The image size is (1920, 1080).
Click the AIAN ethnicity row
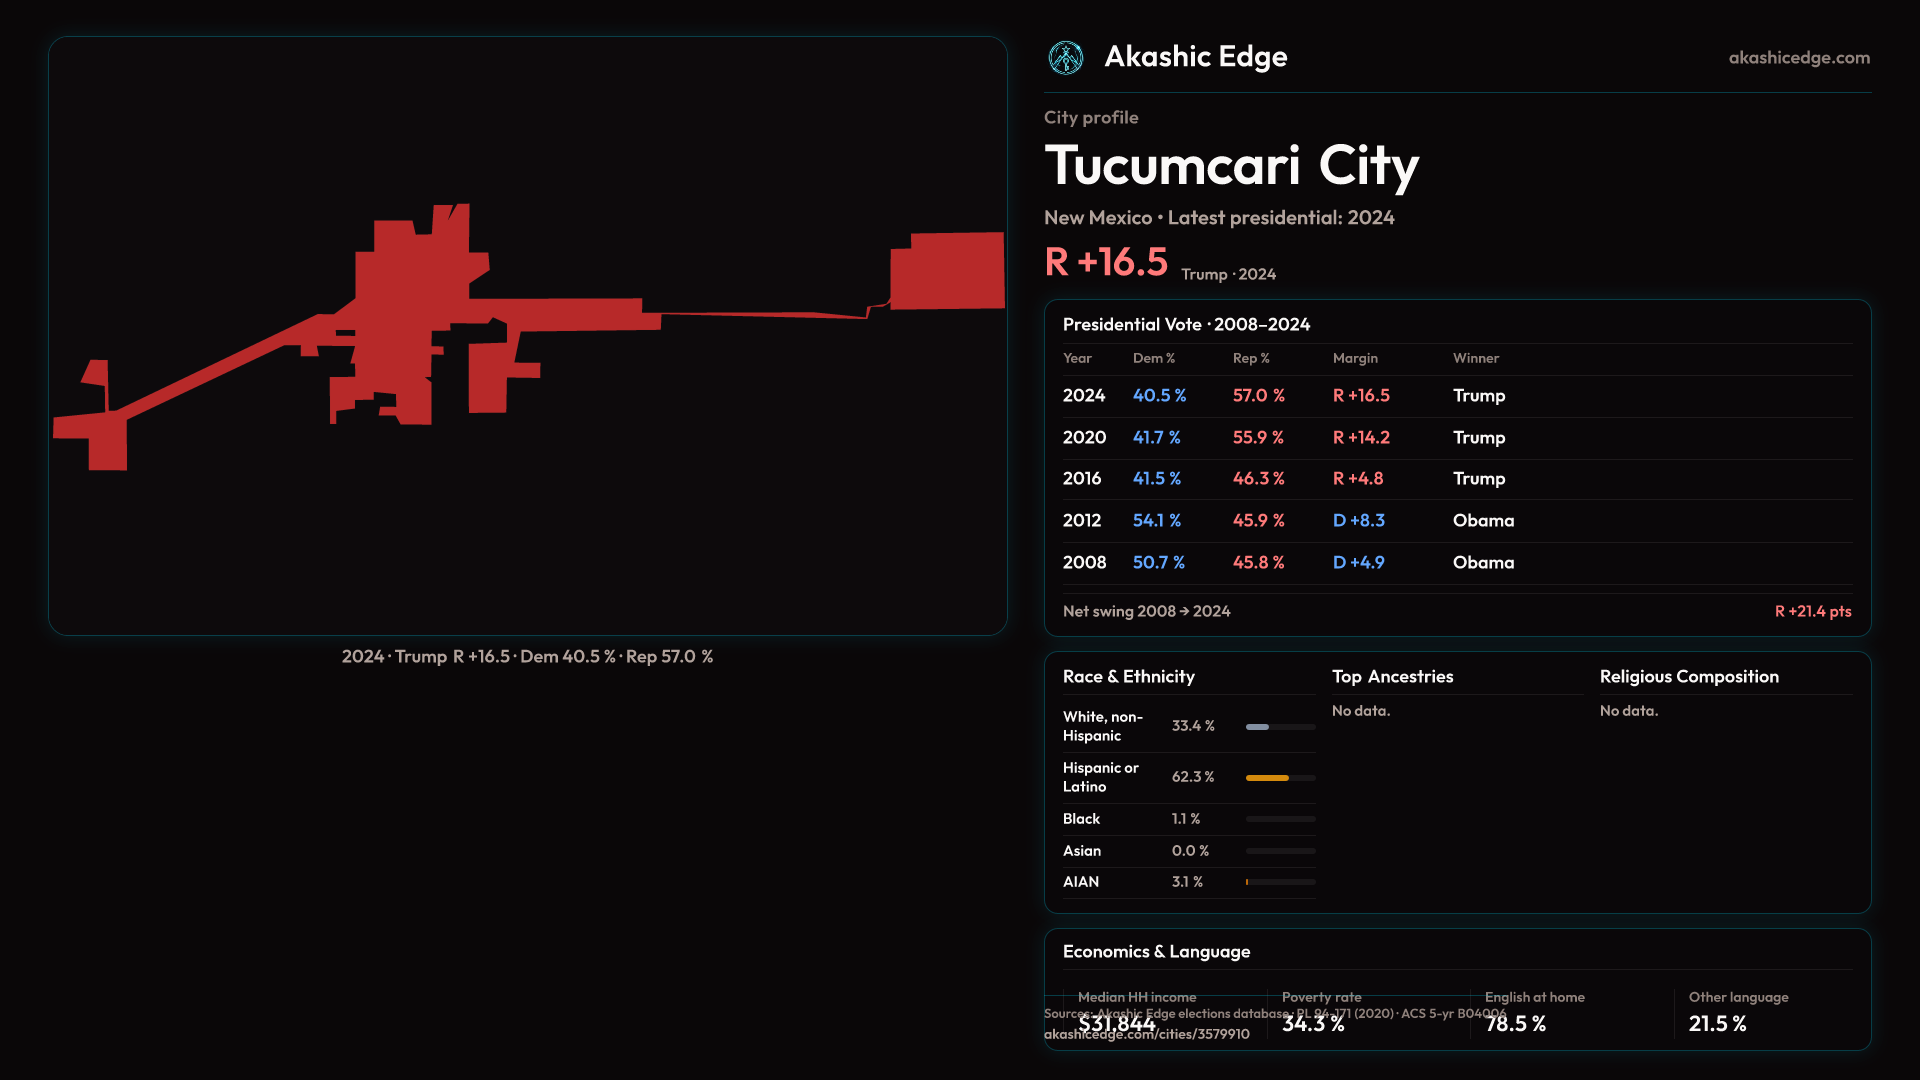(1188, 882)
